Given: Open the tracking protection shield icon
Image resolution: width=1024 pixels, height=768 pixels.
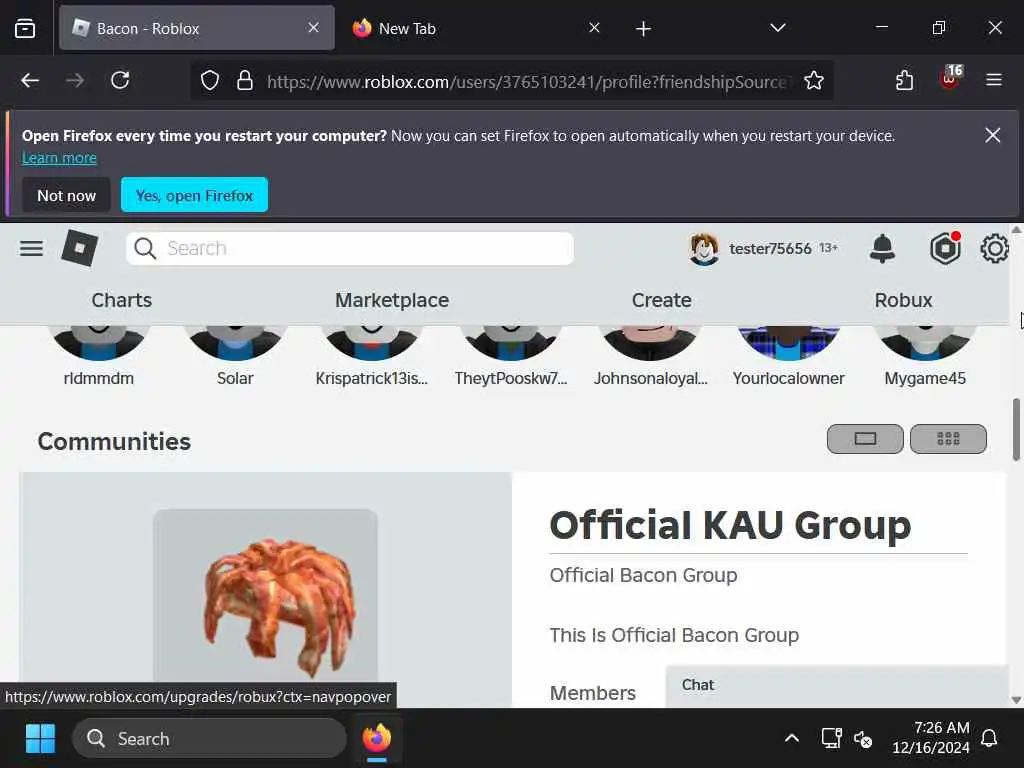Looking at the screenshot, I should point(210,80).
